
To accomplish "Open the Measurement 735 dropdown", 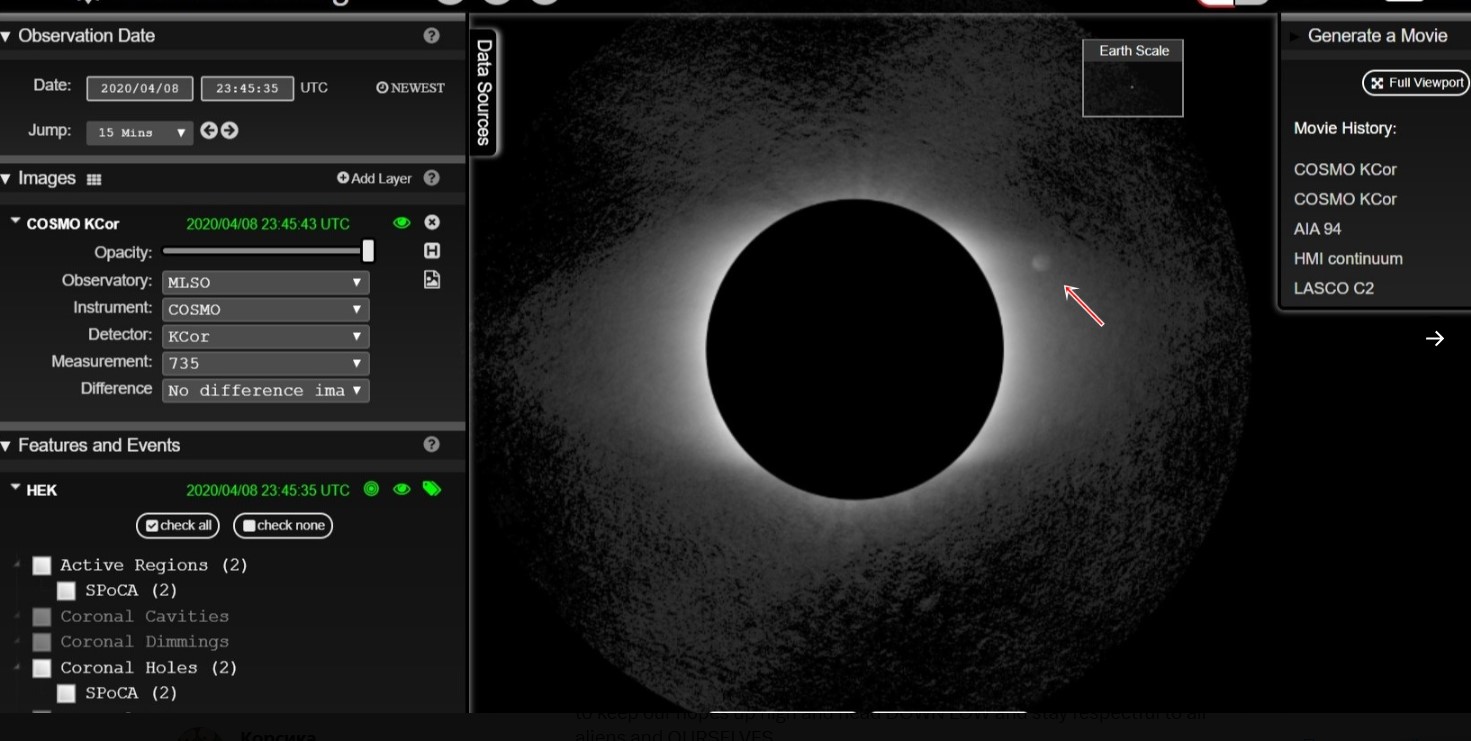I will 265,364.
